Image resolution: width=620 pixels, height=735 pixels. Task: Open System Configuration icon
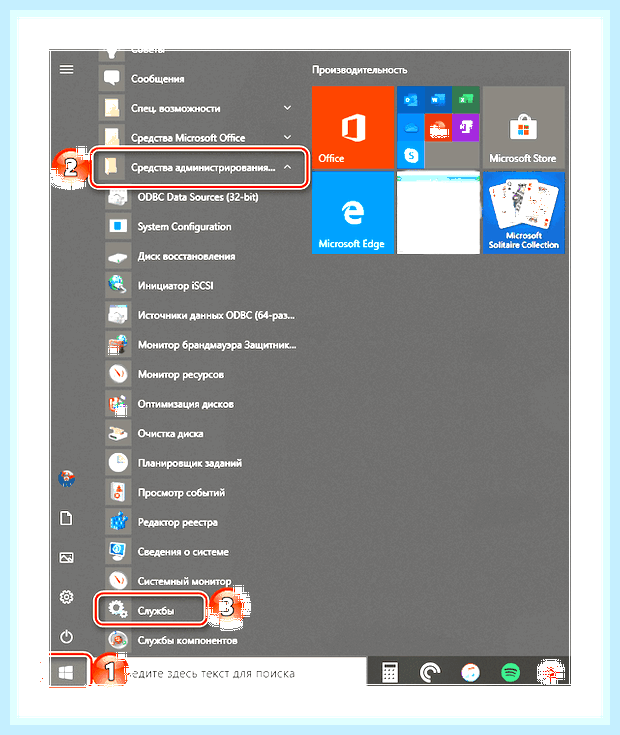tap(118, 226)
